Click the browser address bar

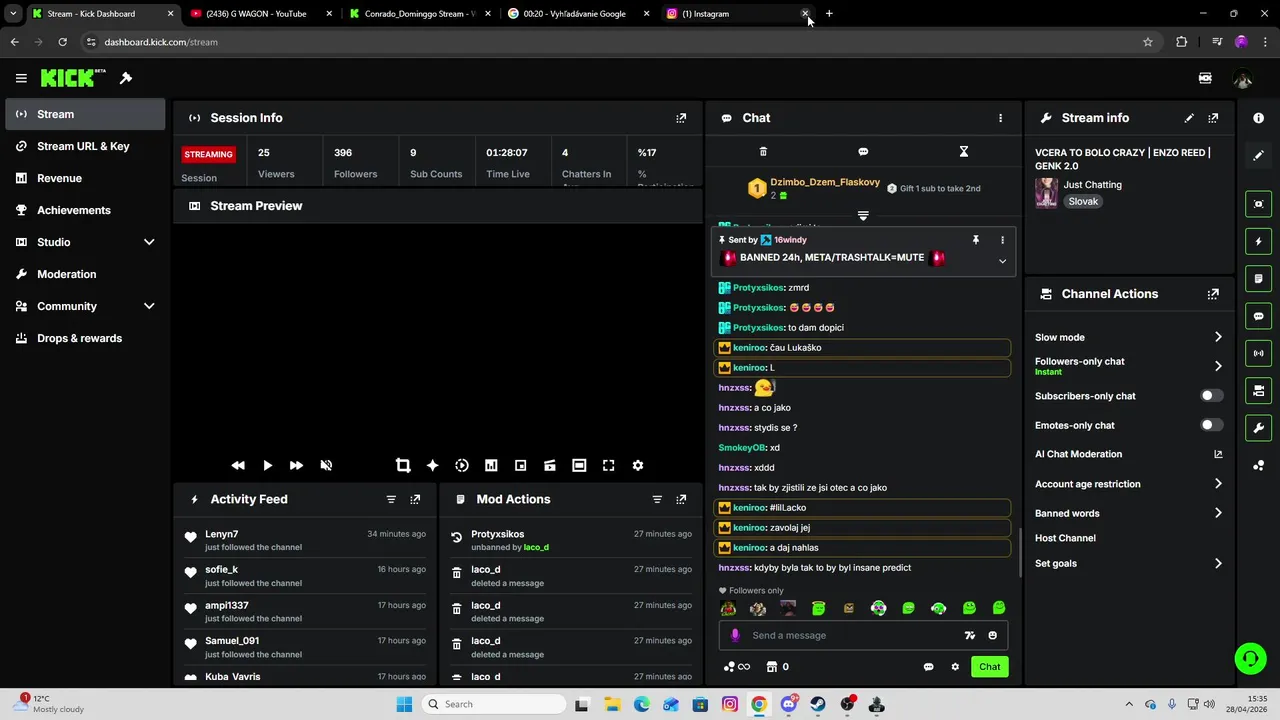(x=610, y=42)
